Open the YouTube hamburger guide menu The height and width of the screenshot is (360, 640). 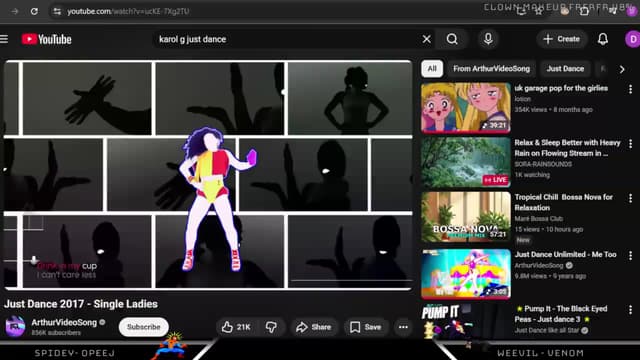point(4,39)
